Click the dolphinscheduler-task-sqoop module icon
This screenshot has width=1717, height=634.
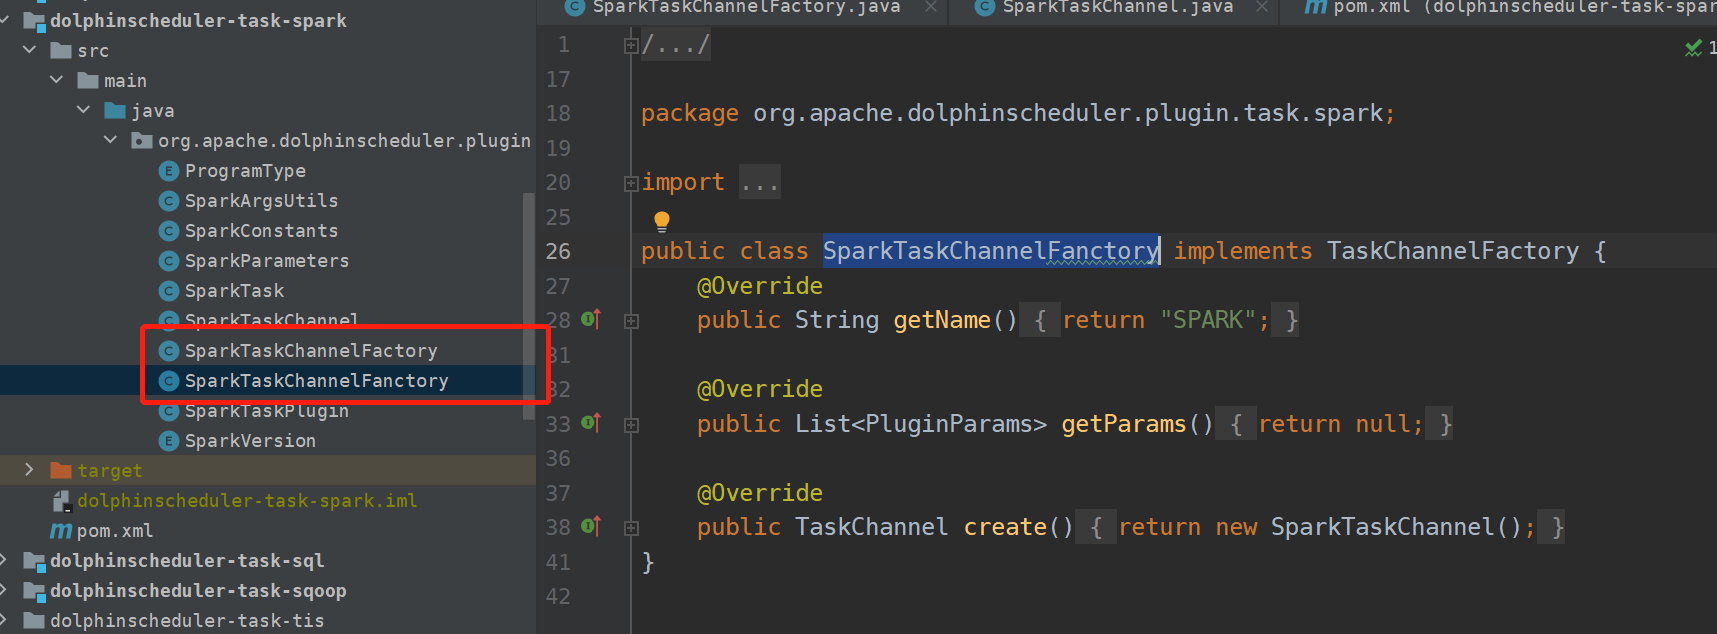34,591
